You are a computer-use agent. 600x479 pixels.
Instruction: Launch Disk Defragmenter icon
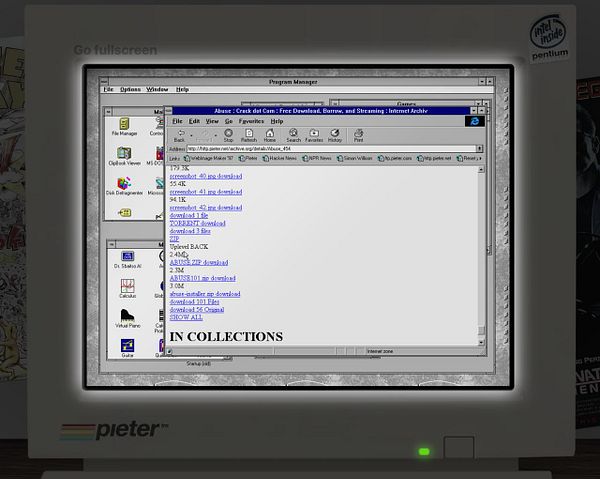click(x=124, y=186)
